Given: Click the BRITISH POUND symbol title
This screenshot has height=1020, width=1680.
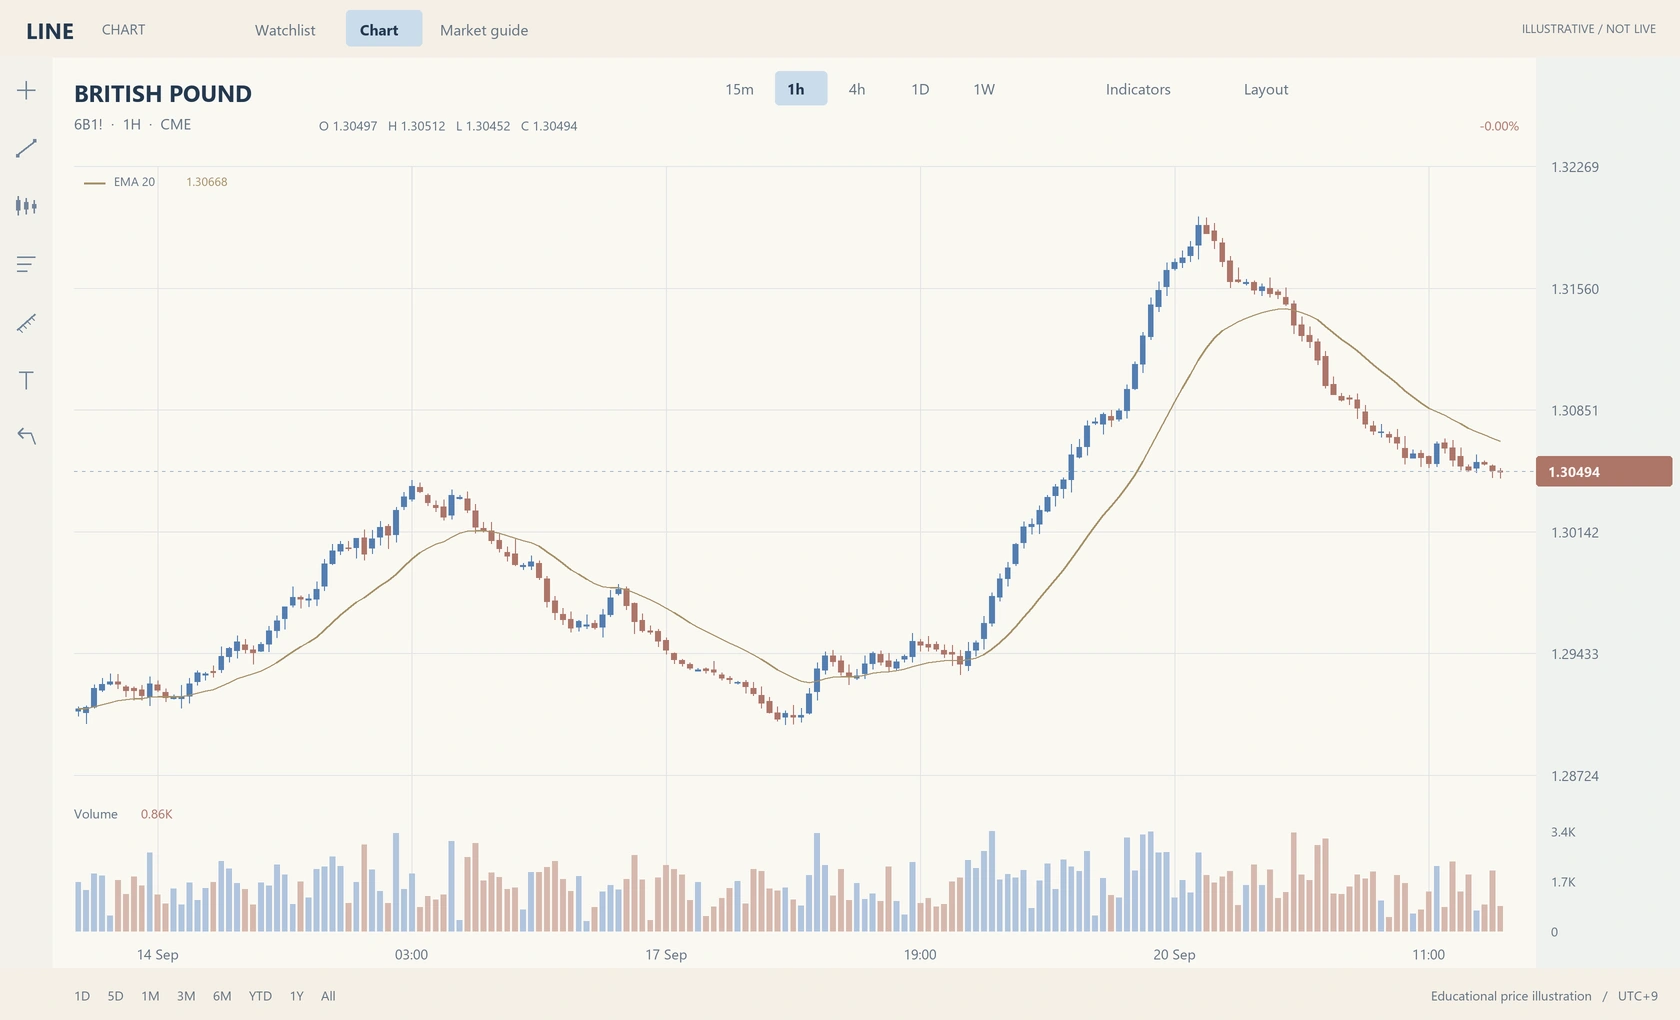Looking at the screenshot, I should click(x=163, y=94).
